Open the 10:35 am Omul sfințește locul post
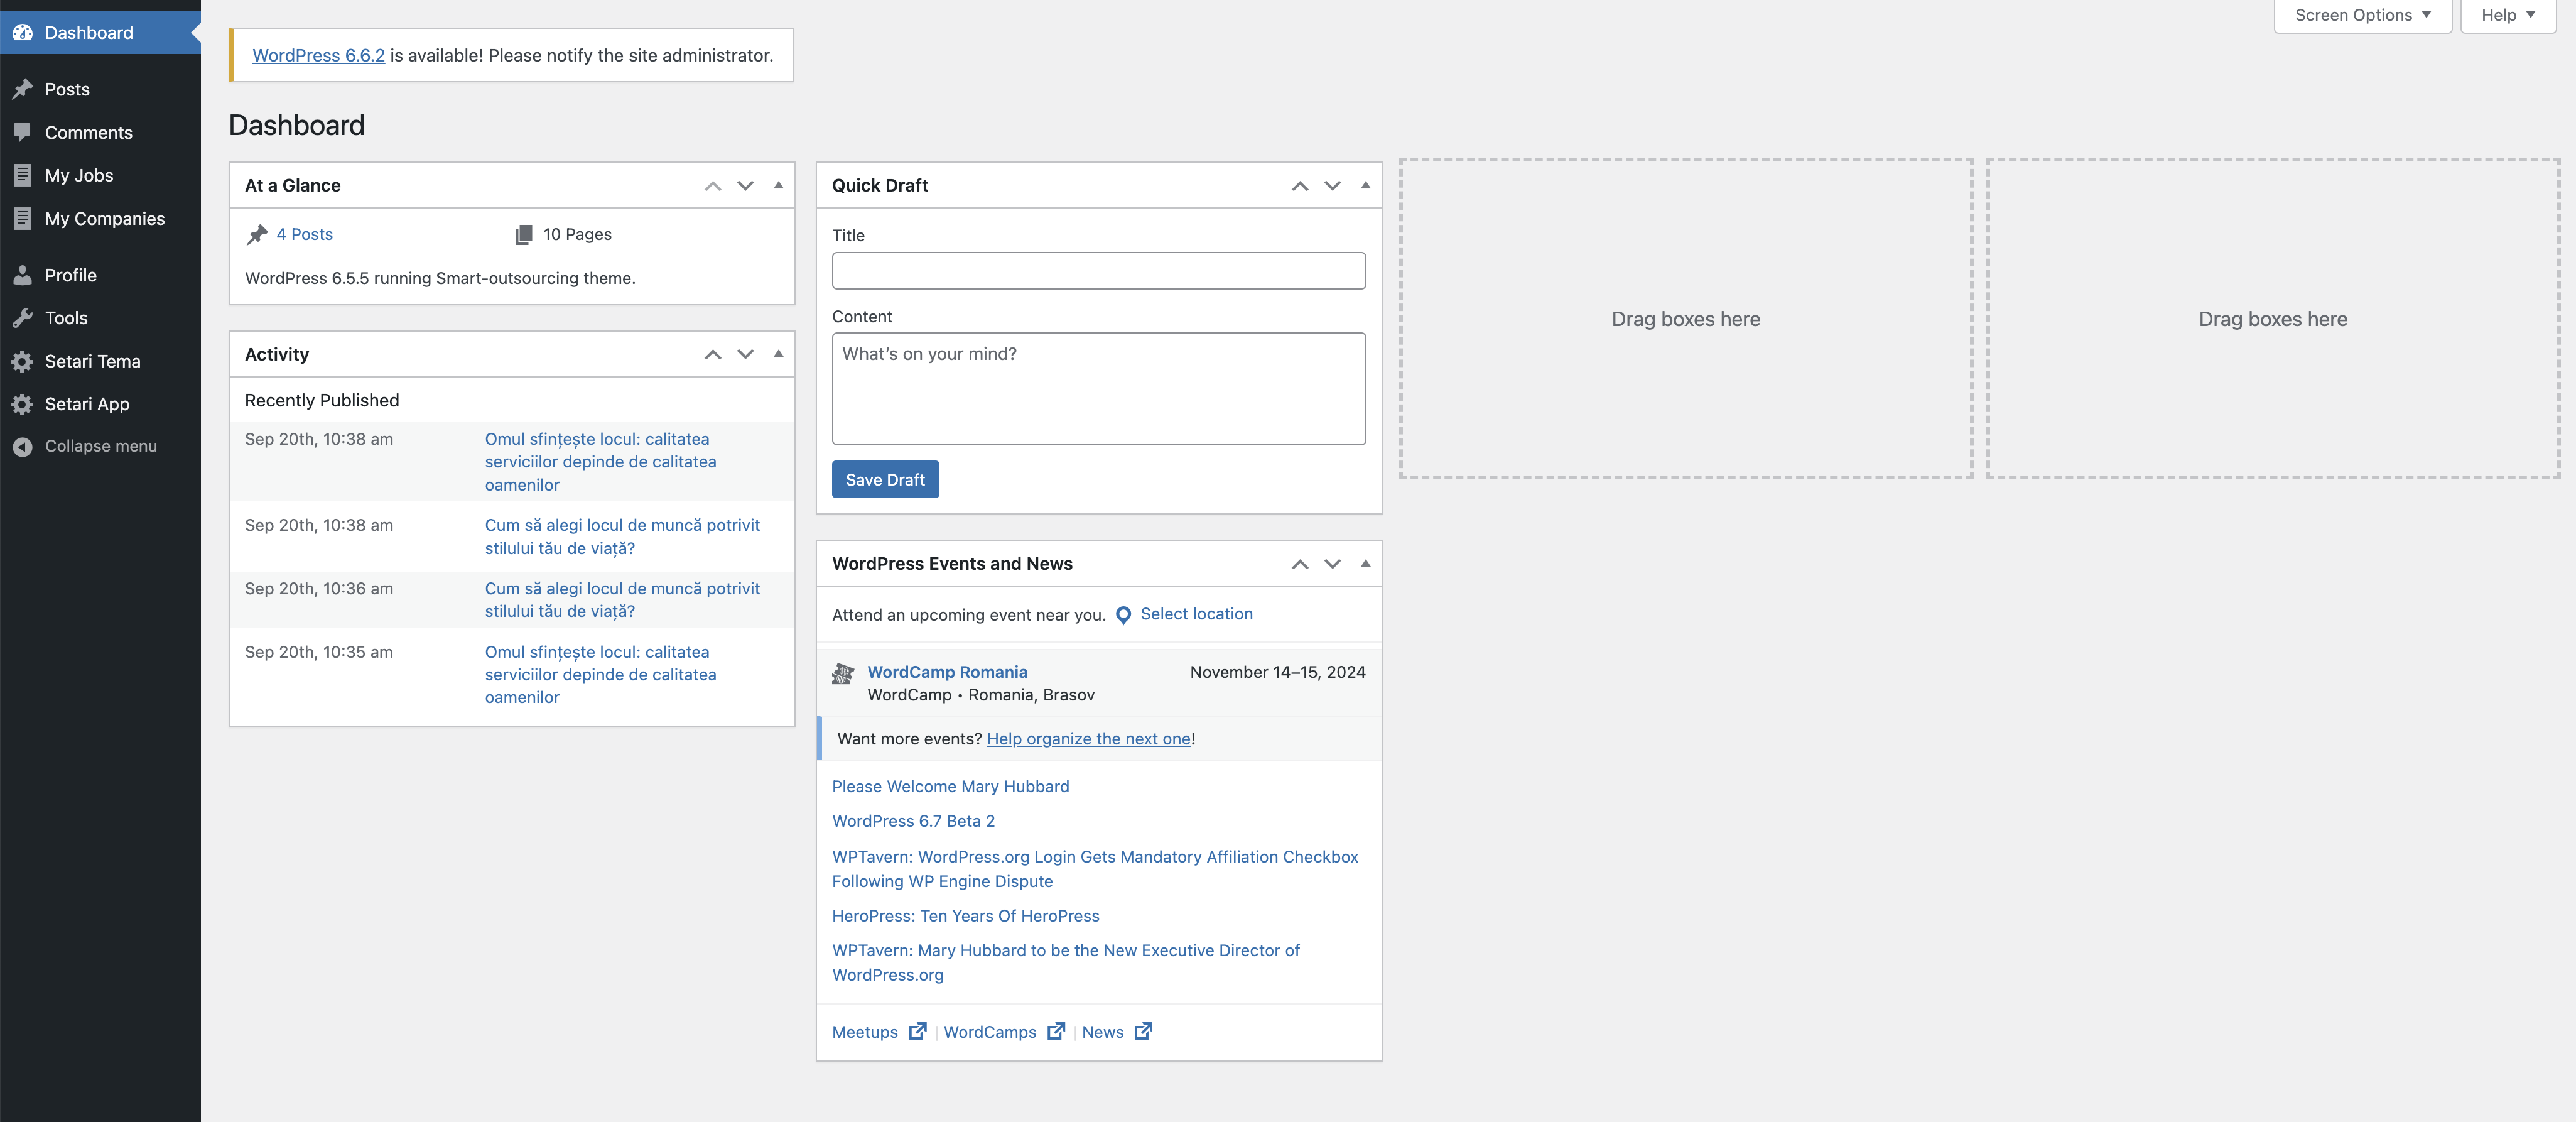 click(x=600, y=675)
